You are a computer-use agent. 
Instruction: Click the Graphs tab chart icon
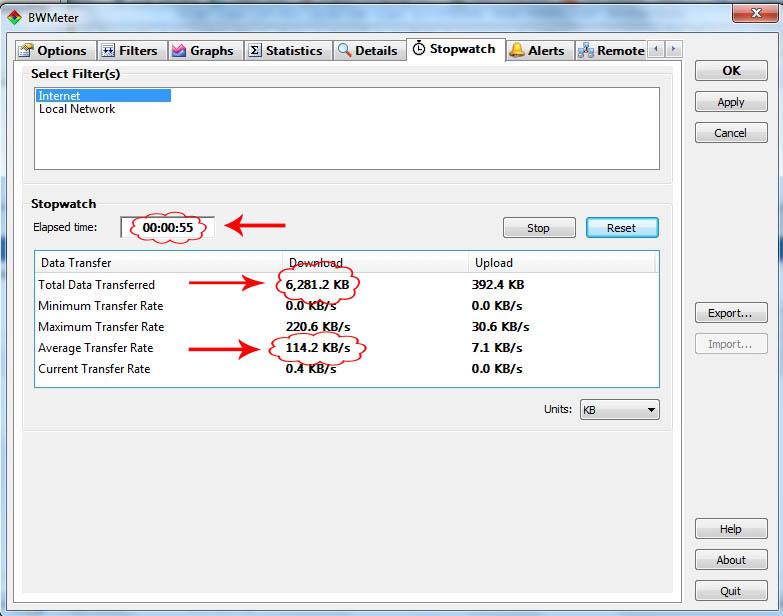tap(179, 50)
